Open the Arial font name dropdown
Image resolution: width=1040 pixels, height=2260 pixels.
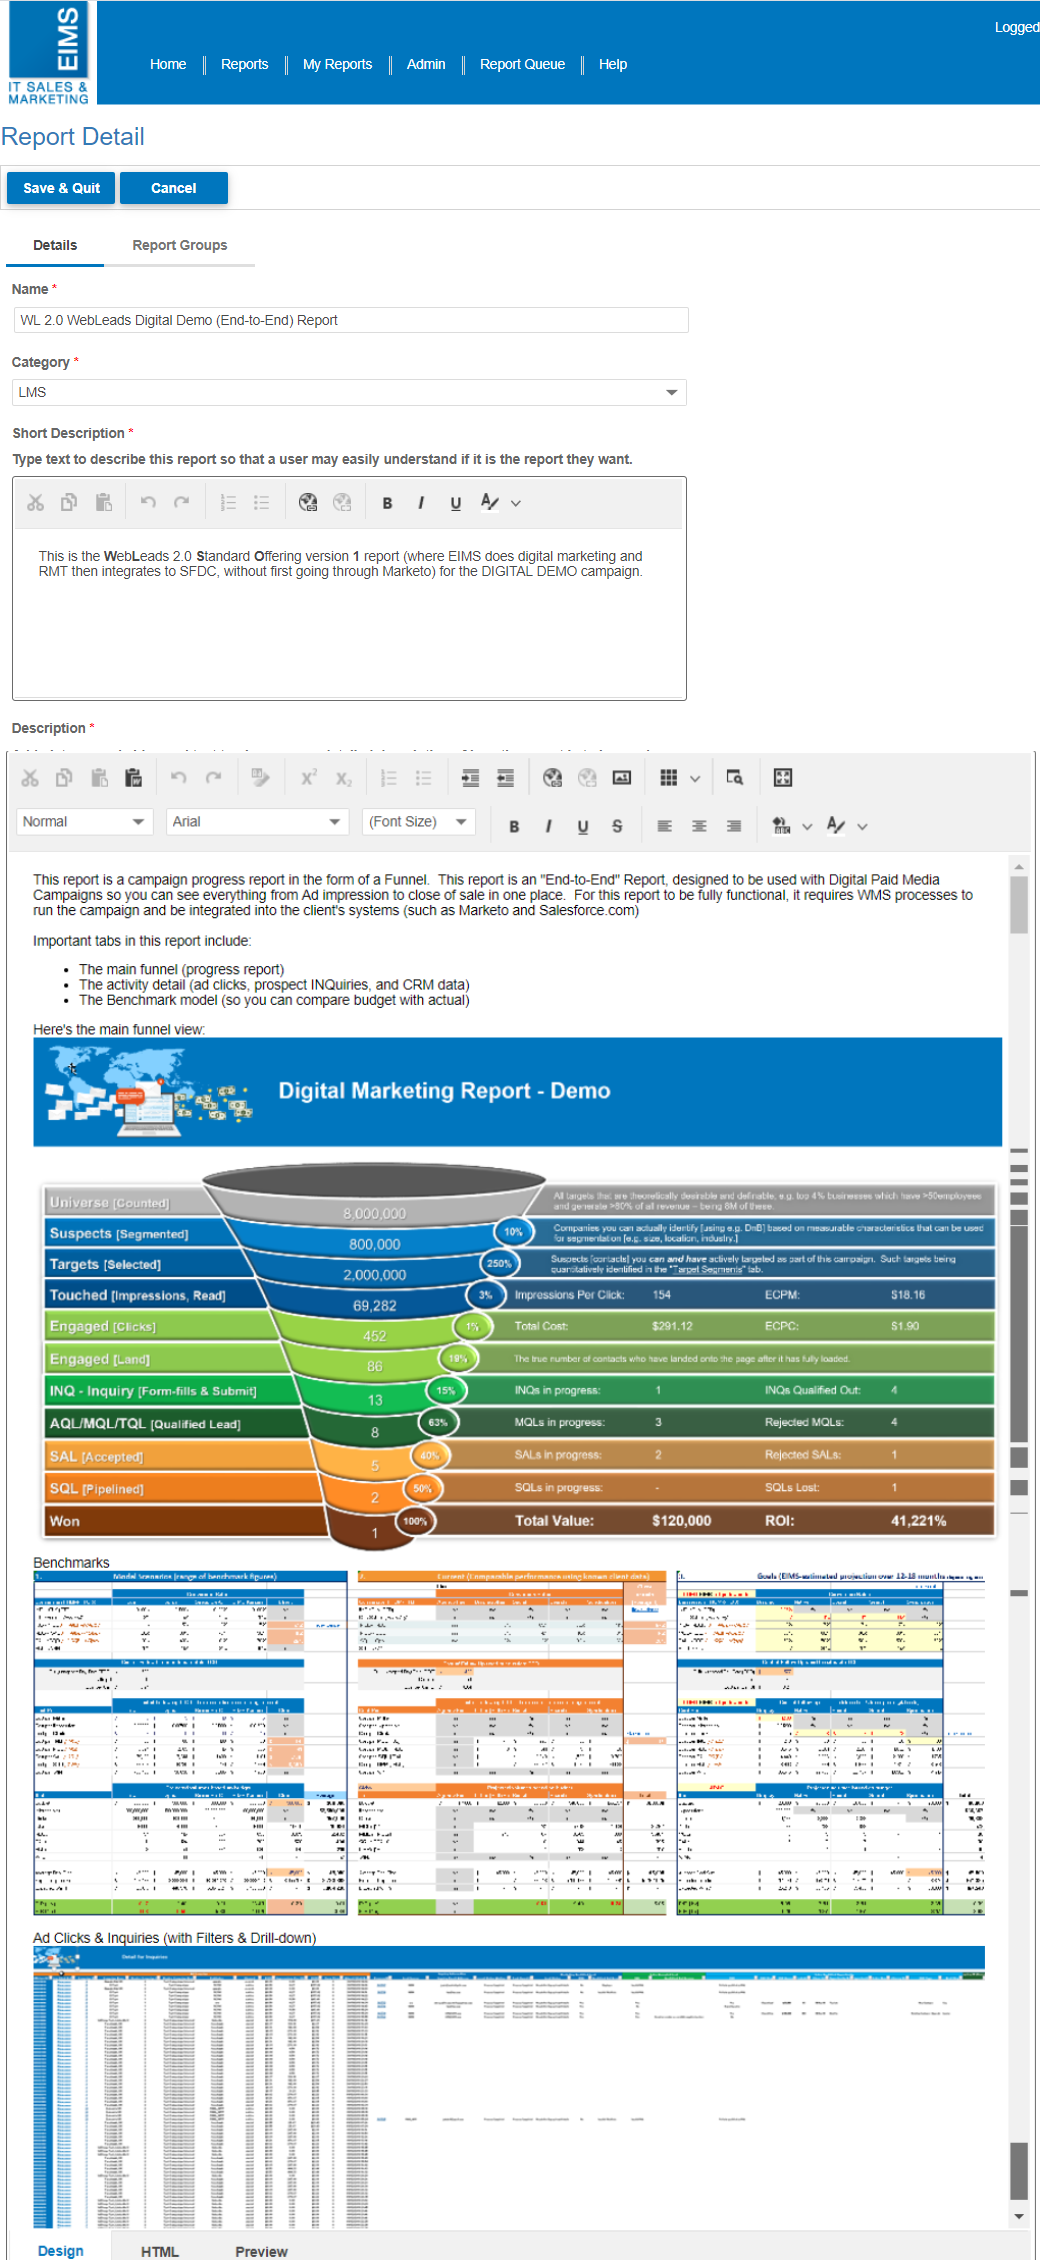[257, 822]
